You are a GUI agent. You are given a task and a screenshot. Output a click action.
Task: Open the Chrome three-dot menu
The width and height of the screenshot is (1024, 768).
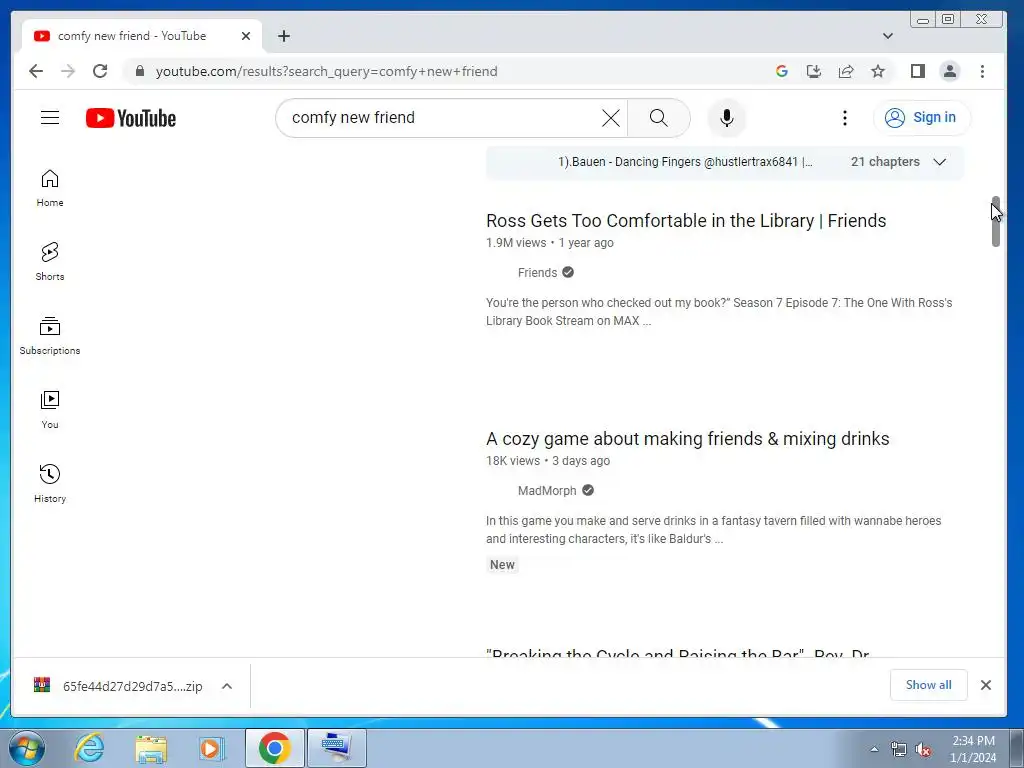(x=982, y=71)
